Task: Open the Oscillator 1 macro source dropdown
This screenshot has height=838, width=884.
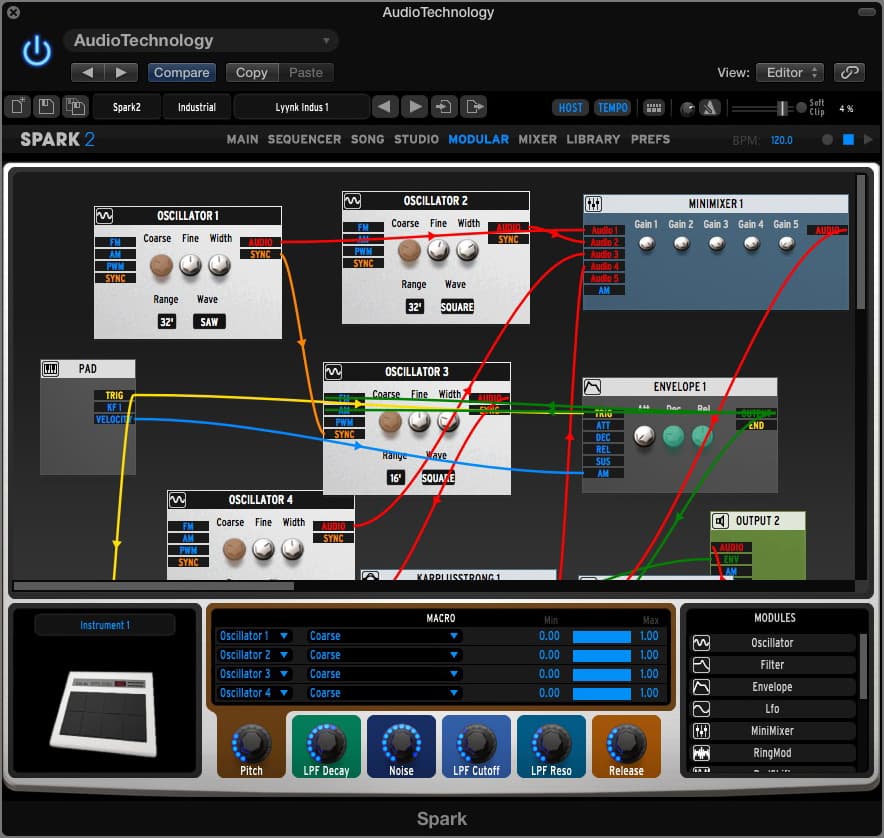Action: click(254, 636)
